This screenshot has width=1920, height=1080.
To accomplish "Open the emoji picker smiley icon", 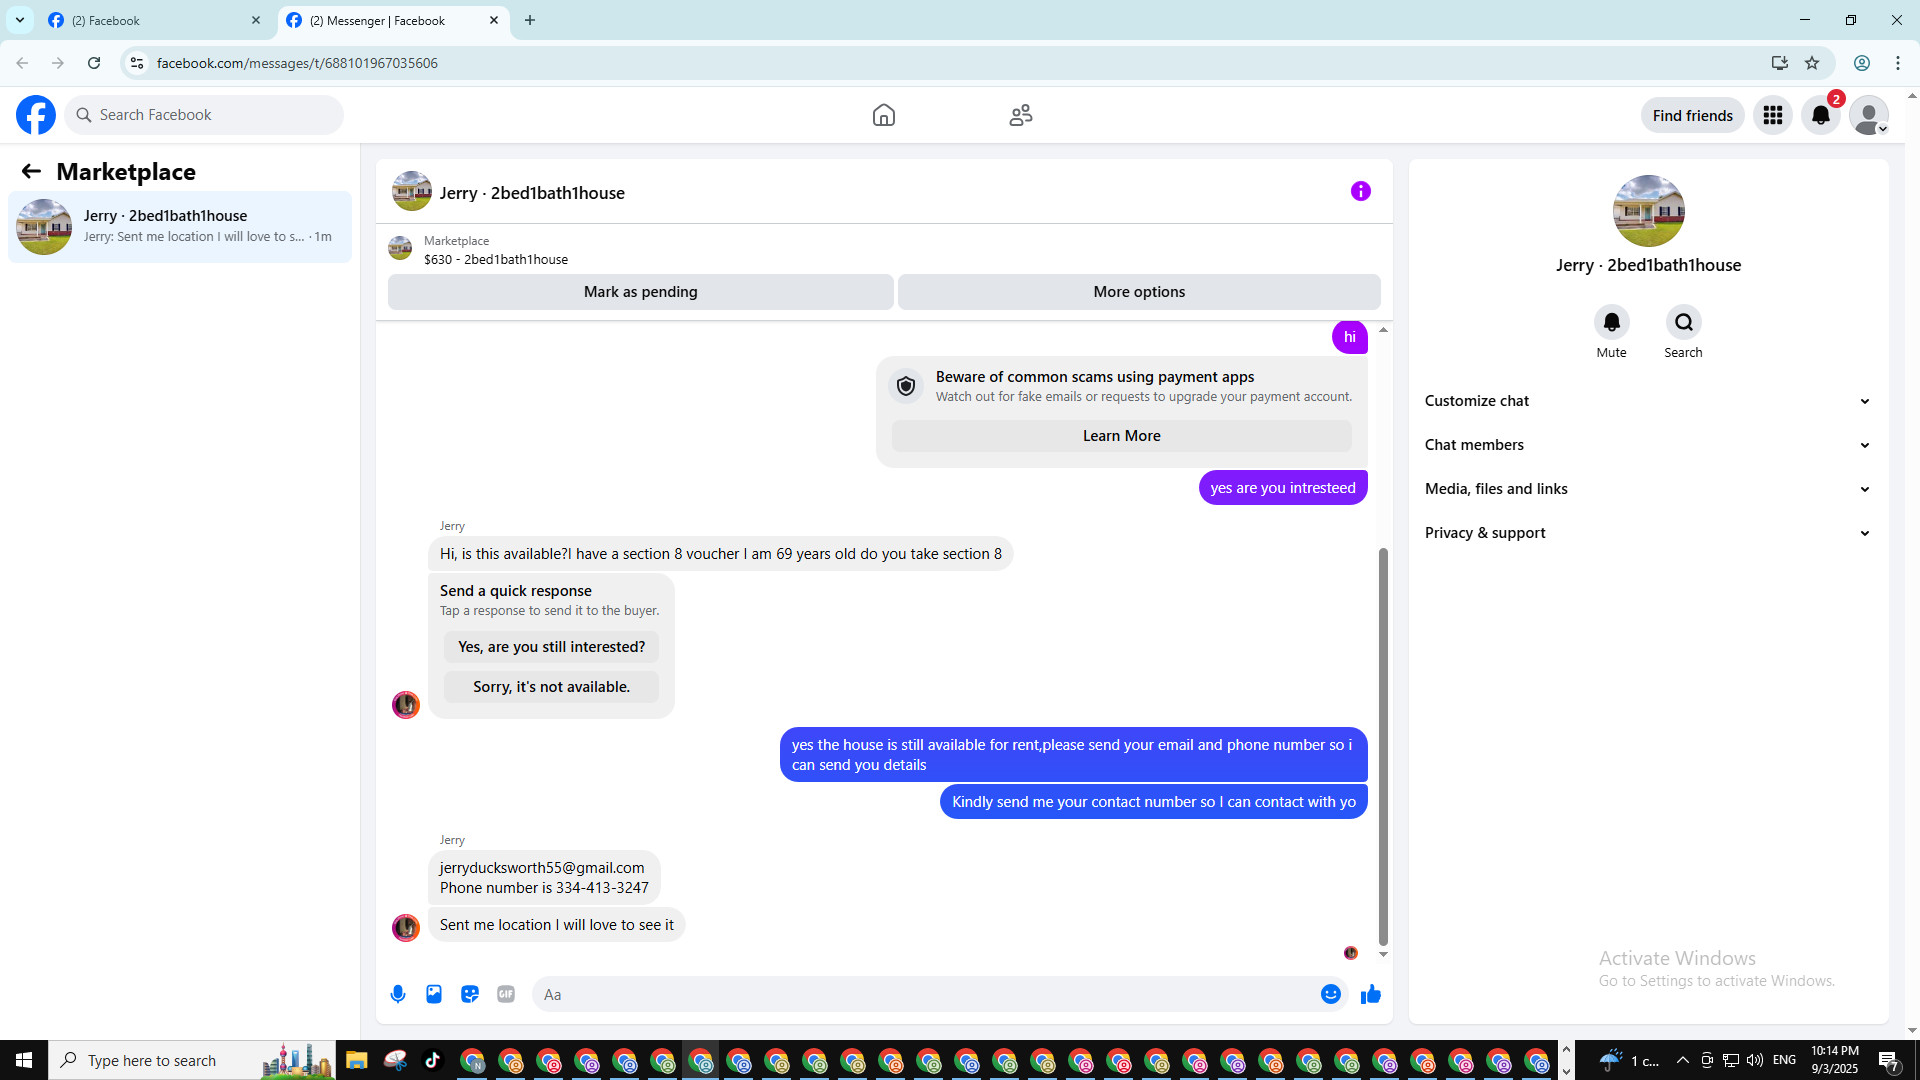I will click(x=1331, y=994).
